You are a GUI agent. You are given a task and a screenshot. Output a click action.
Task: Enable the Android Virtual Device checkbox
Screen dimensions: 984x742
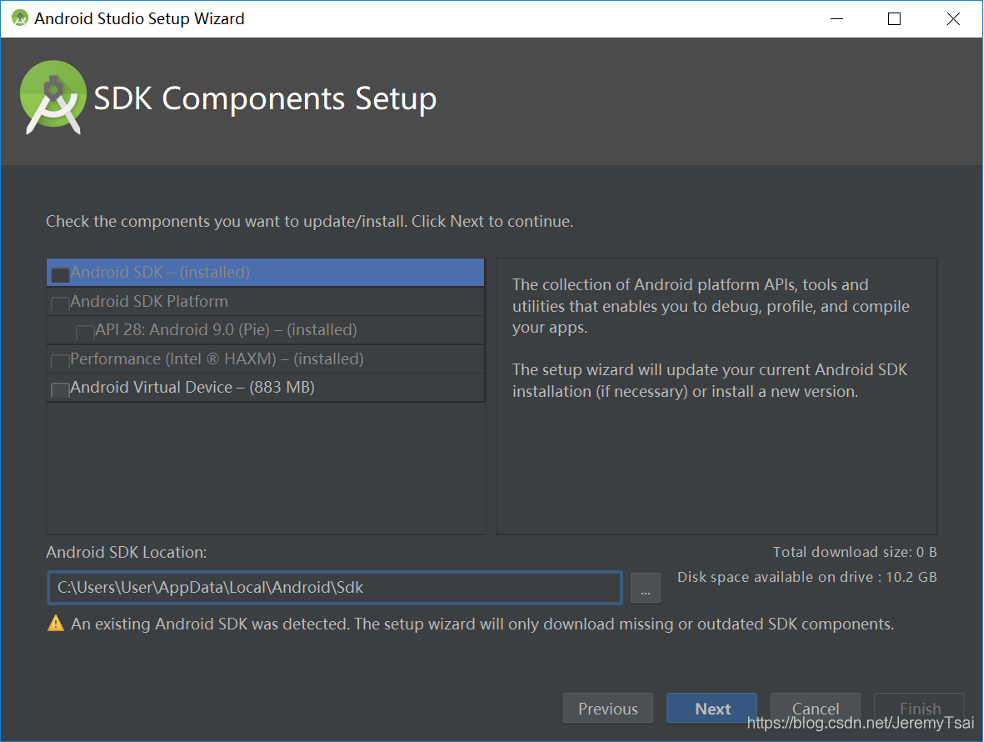pyautogui.click(x=60, y=390)
